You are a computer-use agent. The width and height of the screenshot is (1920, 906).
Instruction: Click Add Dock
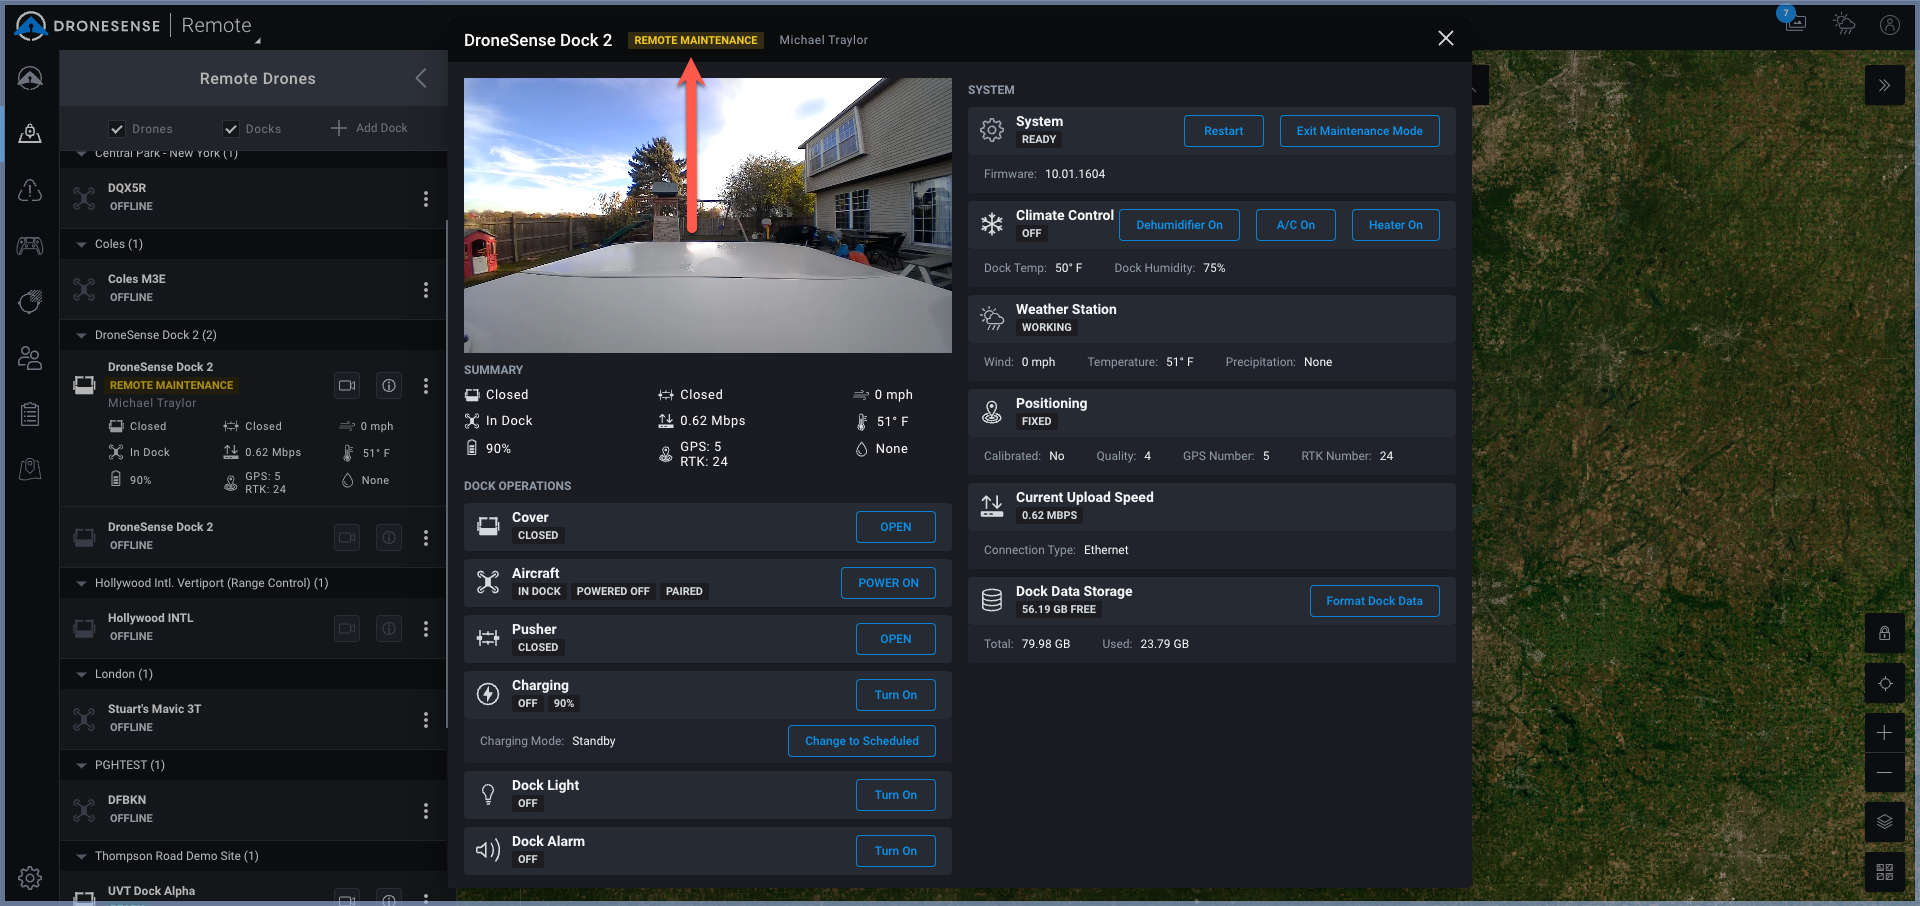tap(369, 128)
